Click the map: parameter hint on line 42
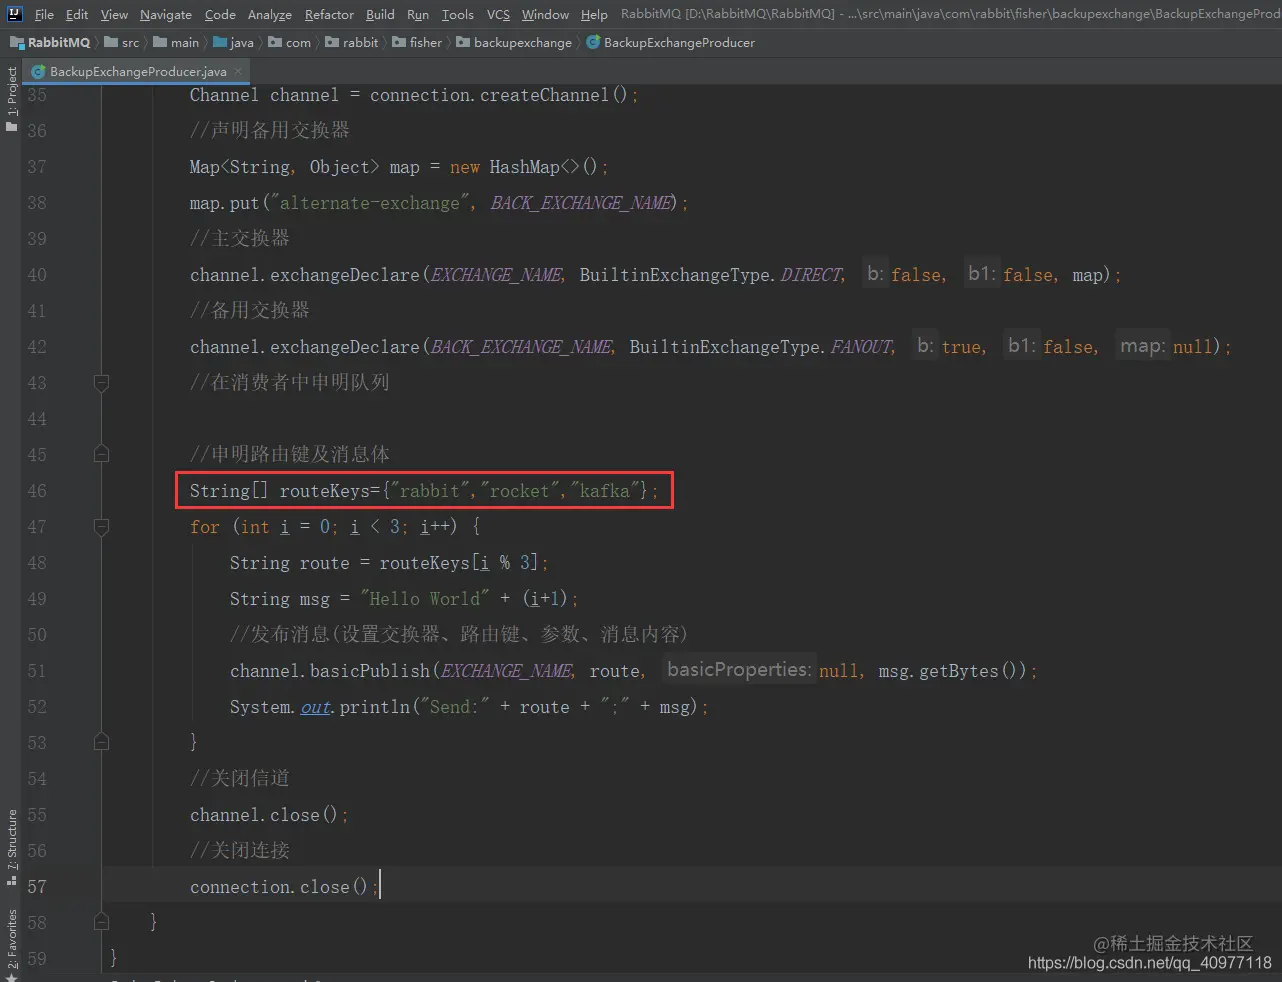Screen dimensions: 1282x982 point(1143,346)
